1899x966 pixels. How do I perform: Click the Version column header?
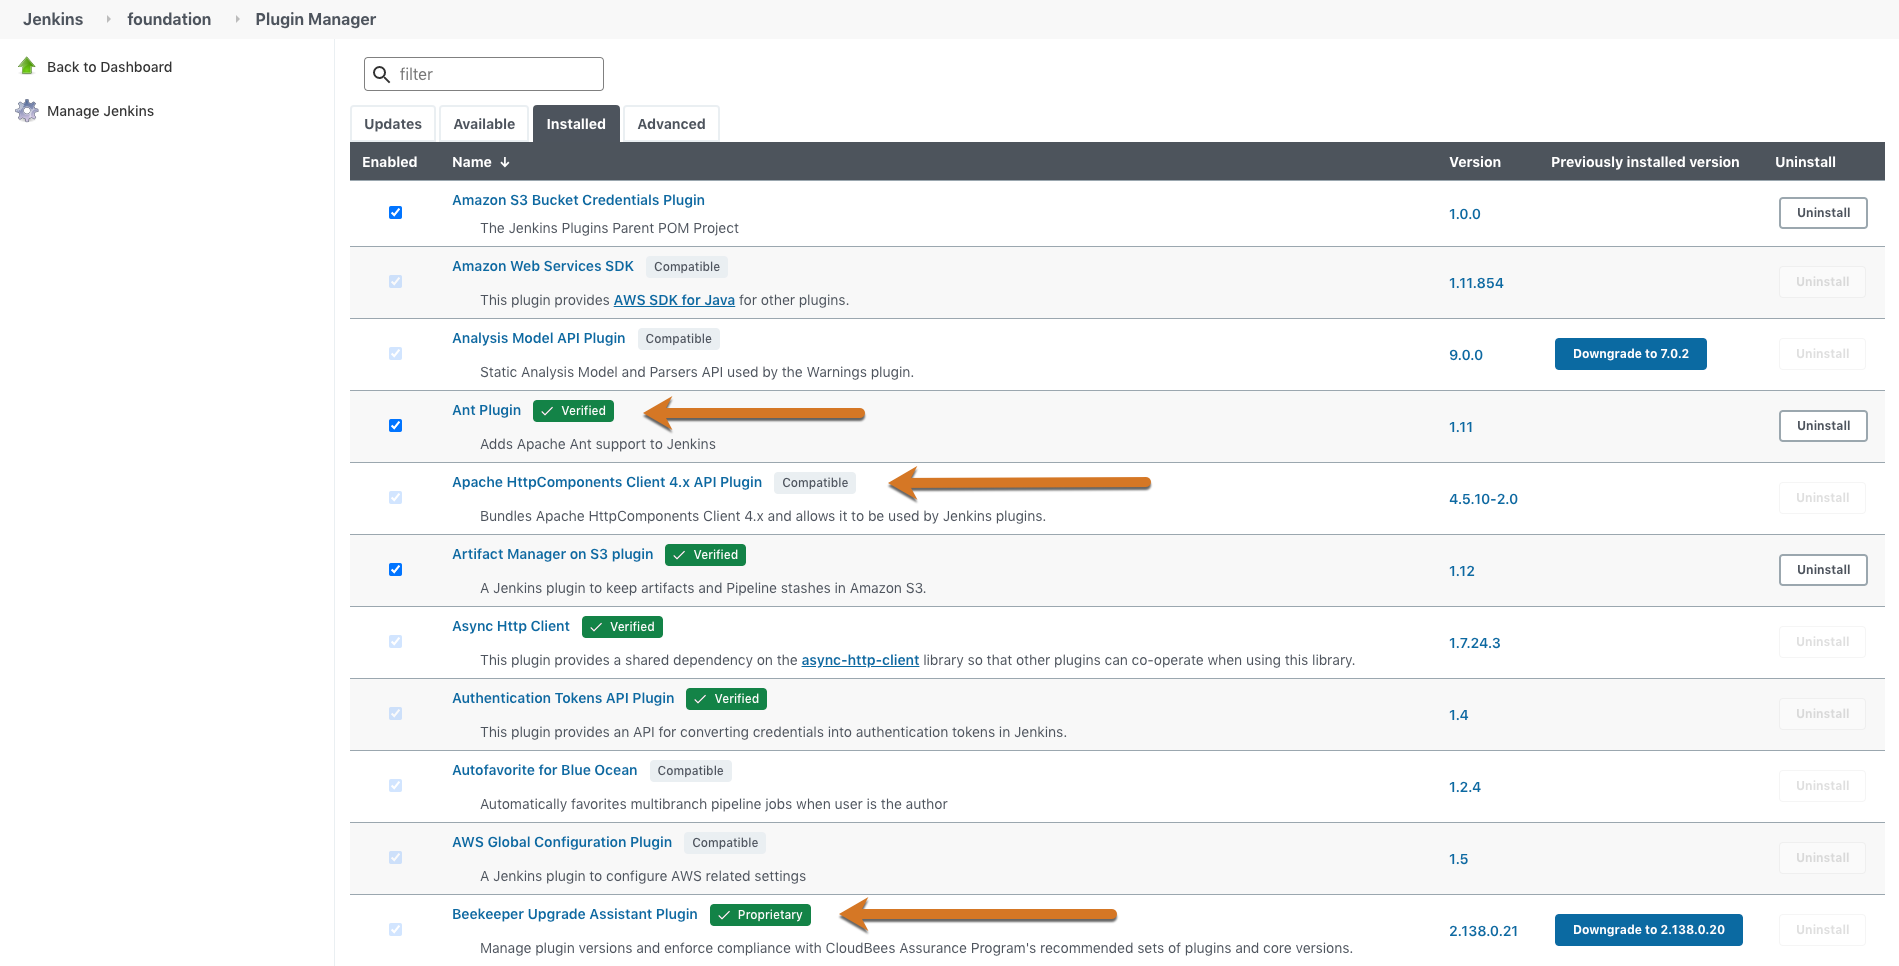click(1474, 162)
